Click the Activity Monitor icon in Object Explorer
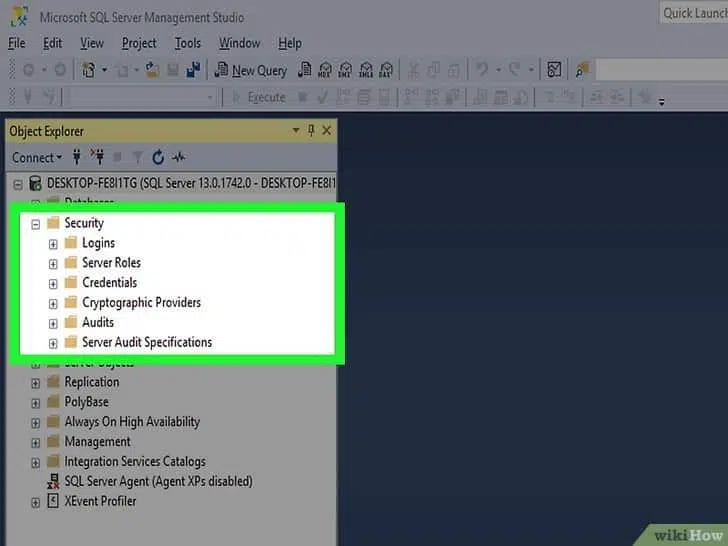The image size is (728, 546). click(179, 157)
